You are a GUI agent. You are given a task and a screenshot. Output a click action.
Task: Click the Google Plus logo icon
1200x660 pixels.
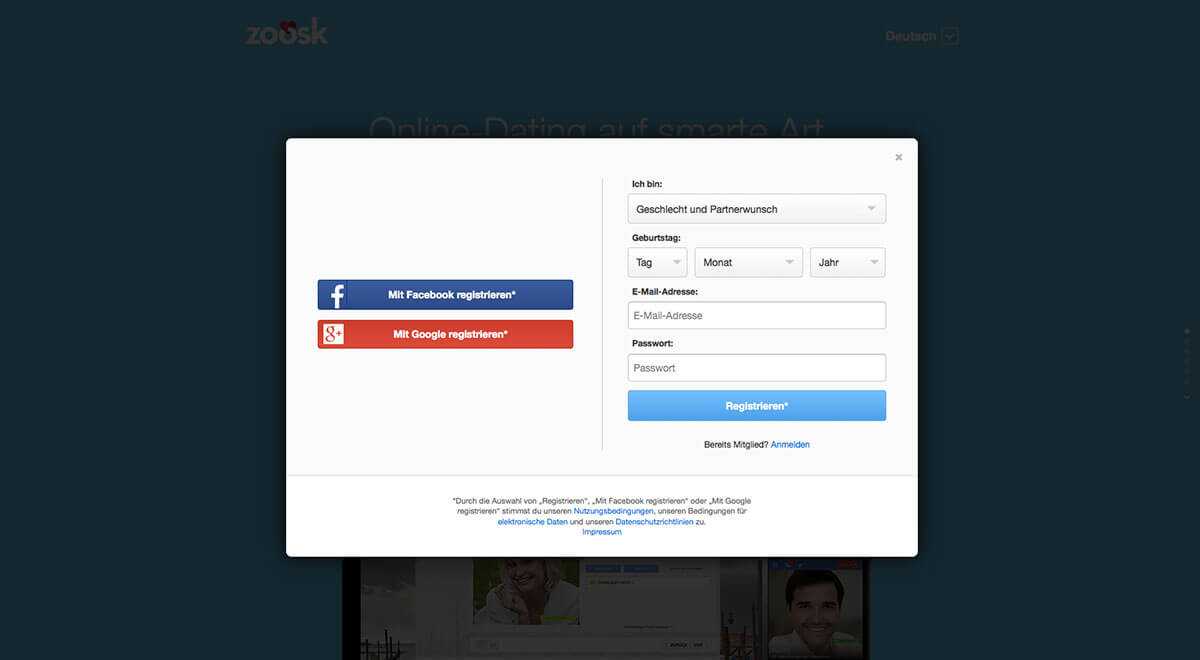click(334, 334)
